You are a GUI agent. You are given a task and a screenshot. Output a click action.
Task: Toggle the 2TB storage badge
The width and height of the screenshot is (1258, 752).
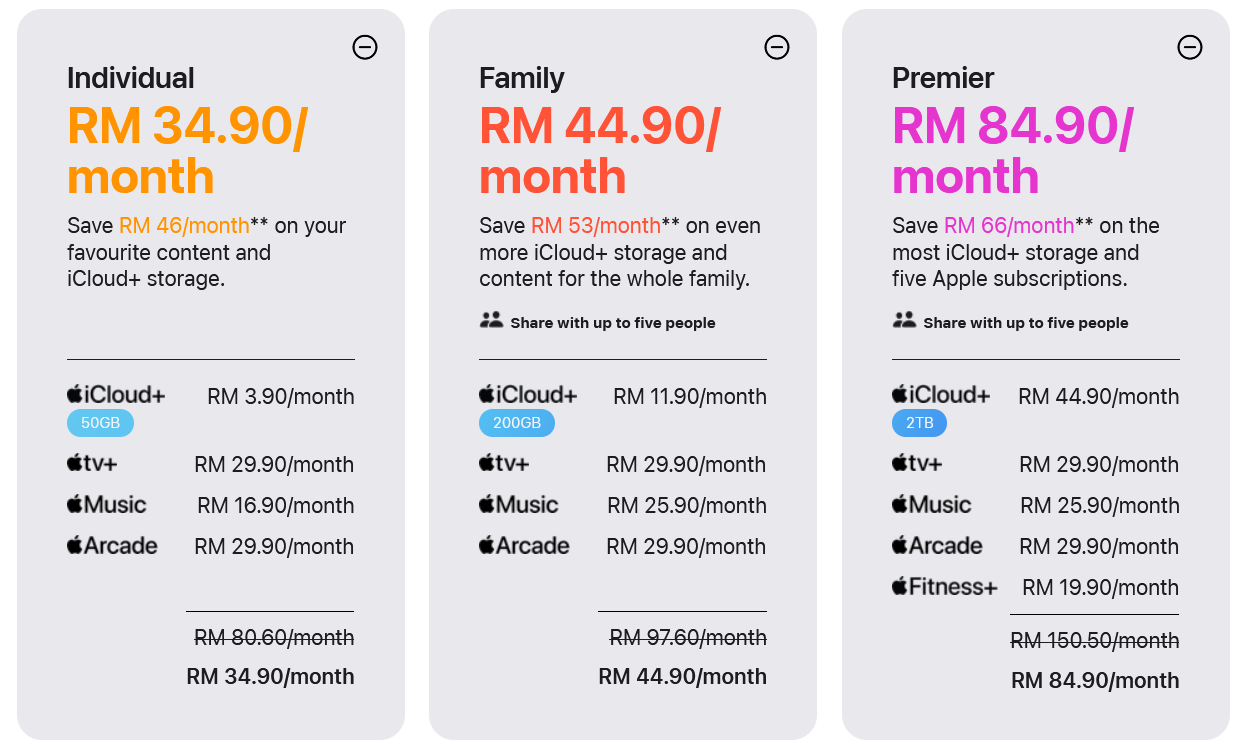[x=919, y=422]
